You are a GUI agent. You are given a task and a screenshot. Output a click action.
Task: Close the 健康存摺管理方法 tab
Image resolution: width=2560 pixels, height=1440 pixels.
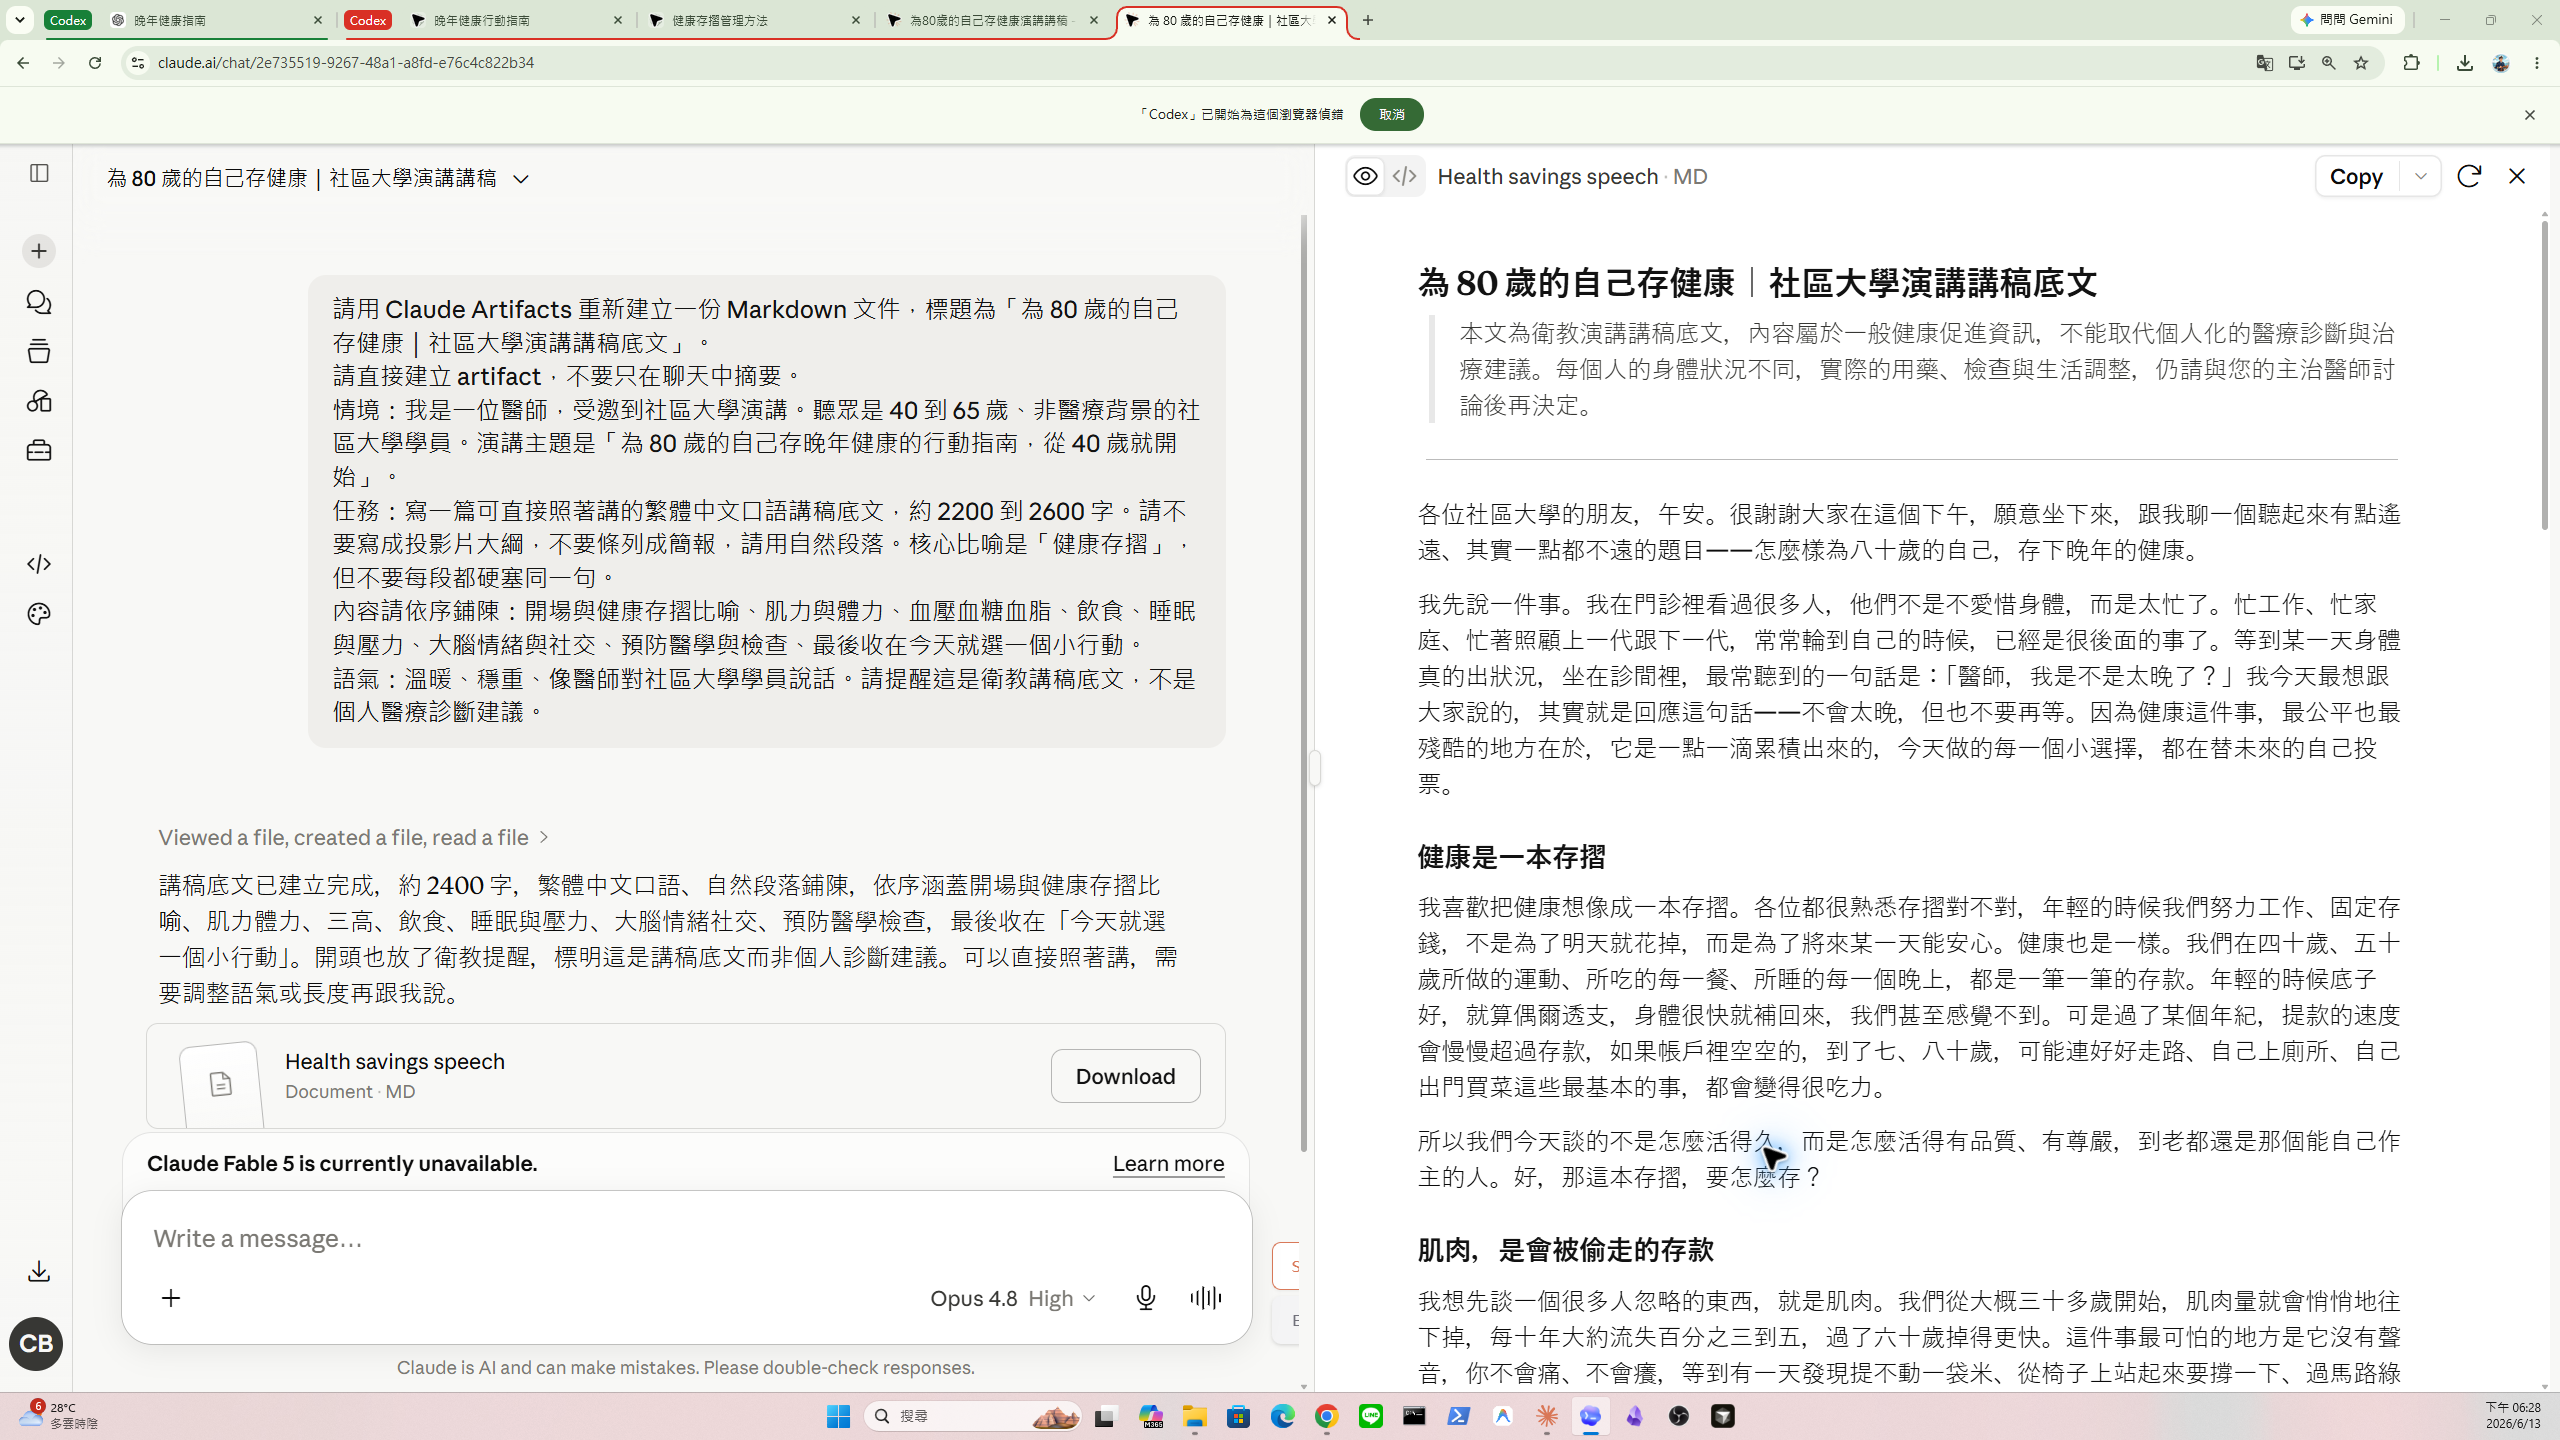pos(856,20)
